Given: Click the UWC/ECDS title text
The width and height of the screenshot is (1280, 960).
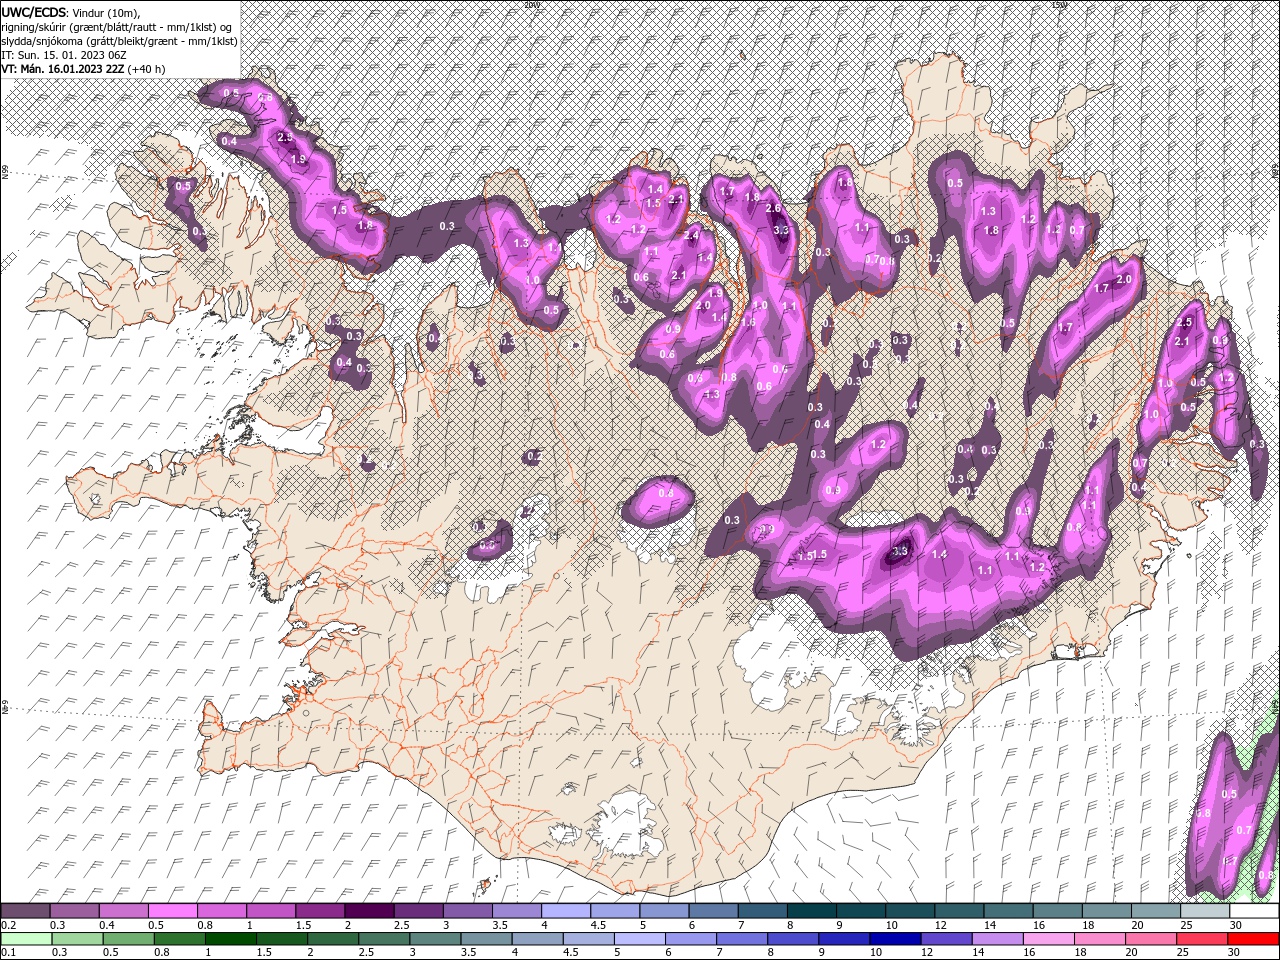Looking at the screenshot, I should (34, 12).
